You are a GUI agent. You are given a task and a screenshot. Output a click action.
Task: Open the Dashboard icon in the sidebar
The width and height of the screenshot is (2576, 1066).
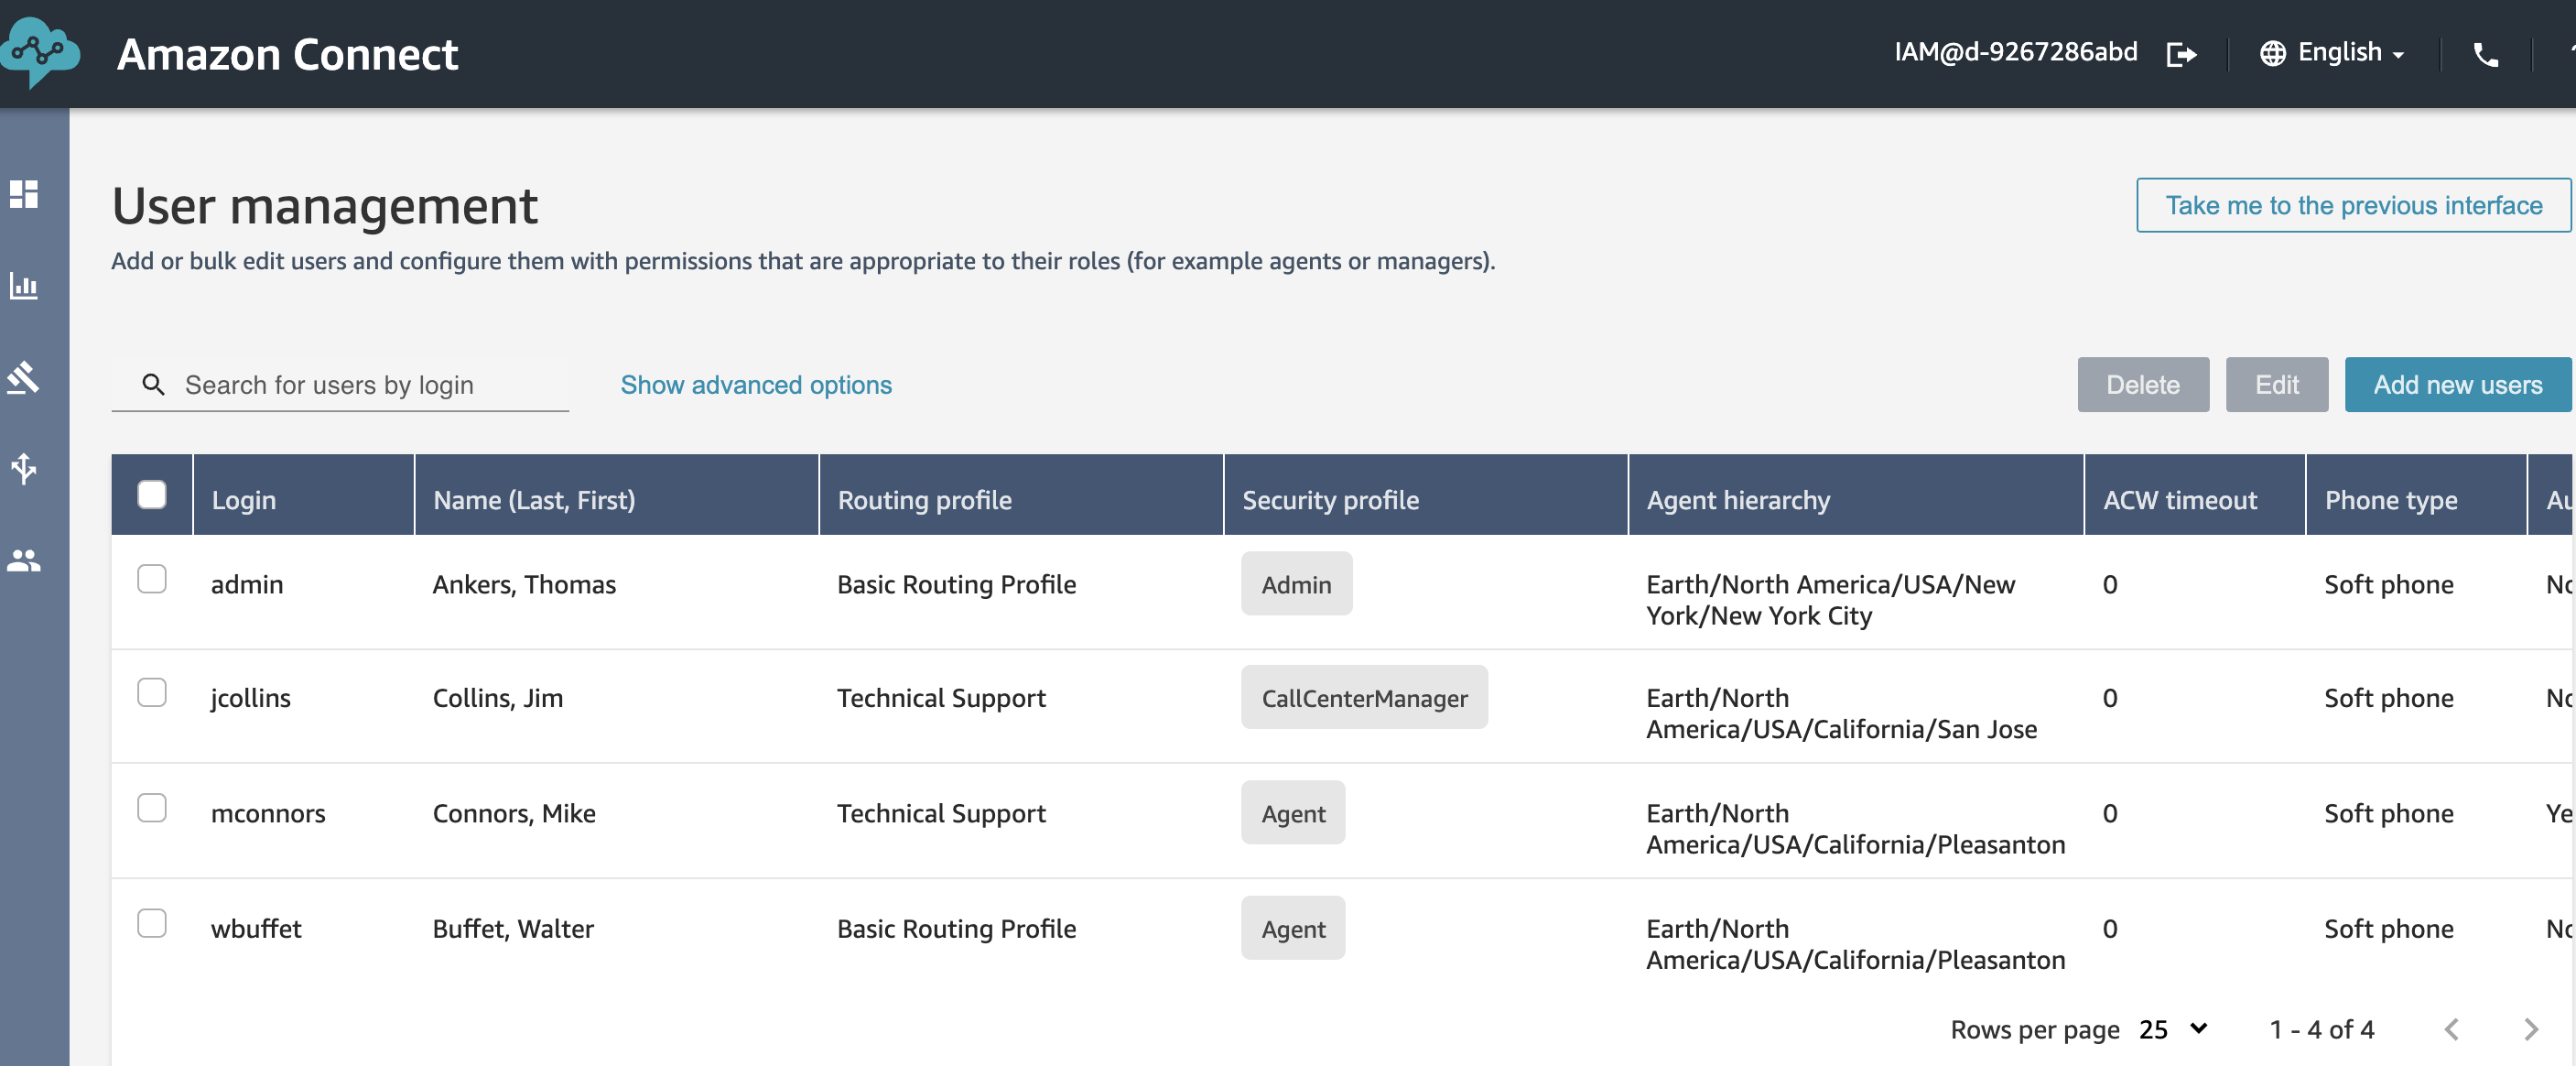tap(22, 194)
